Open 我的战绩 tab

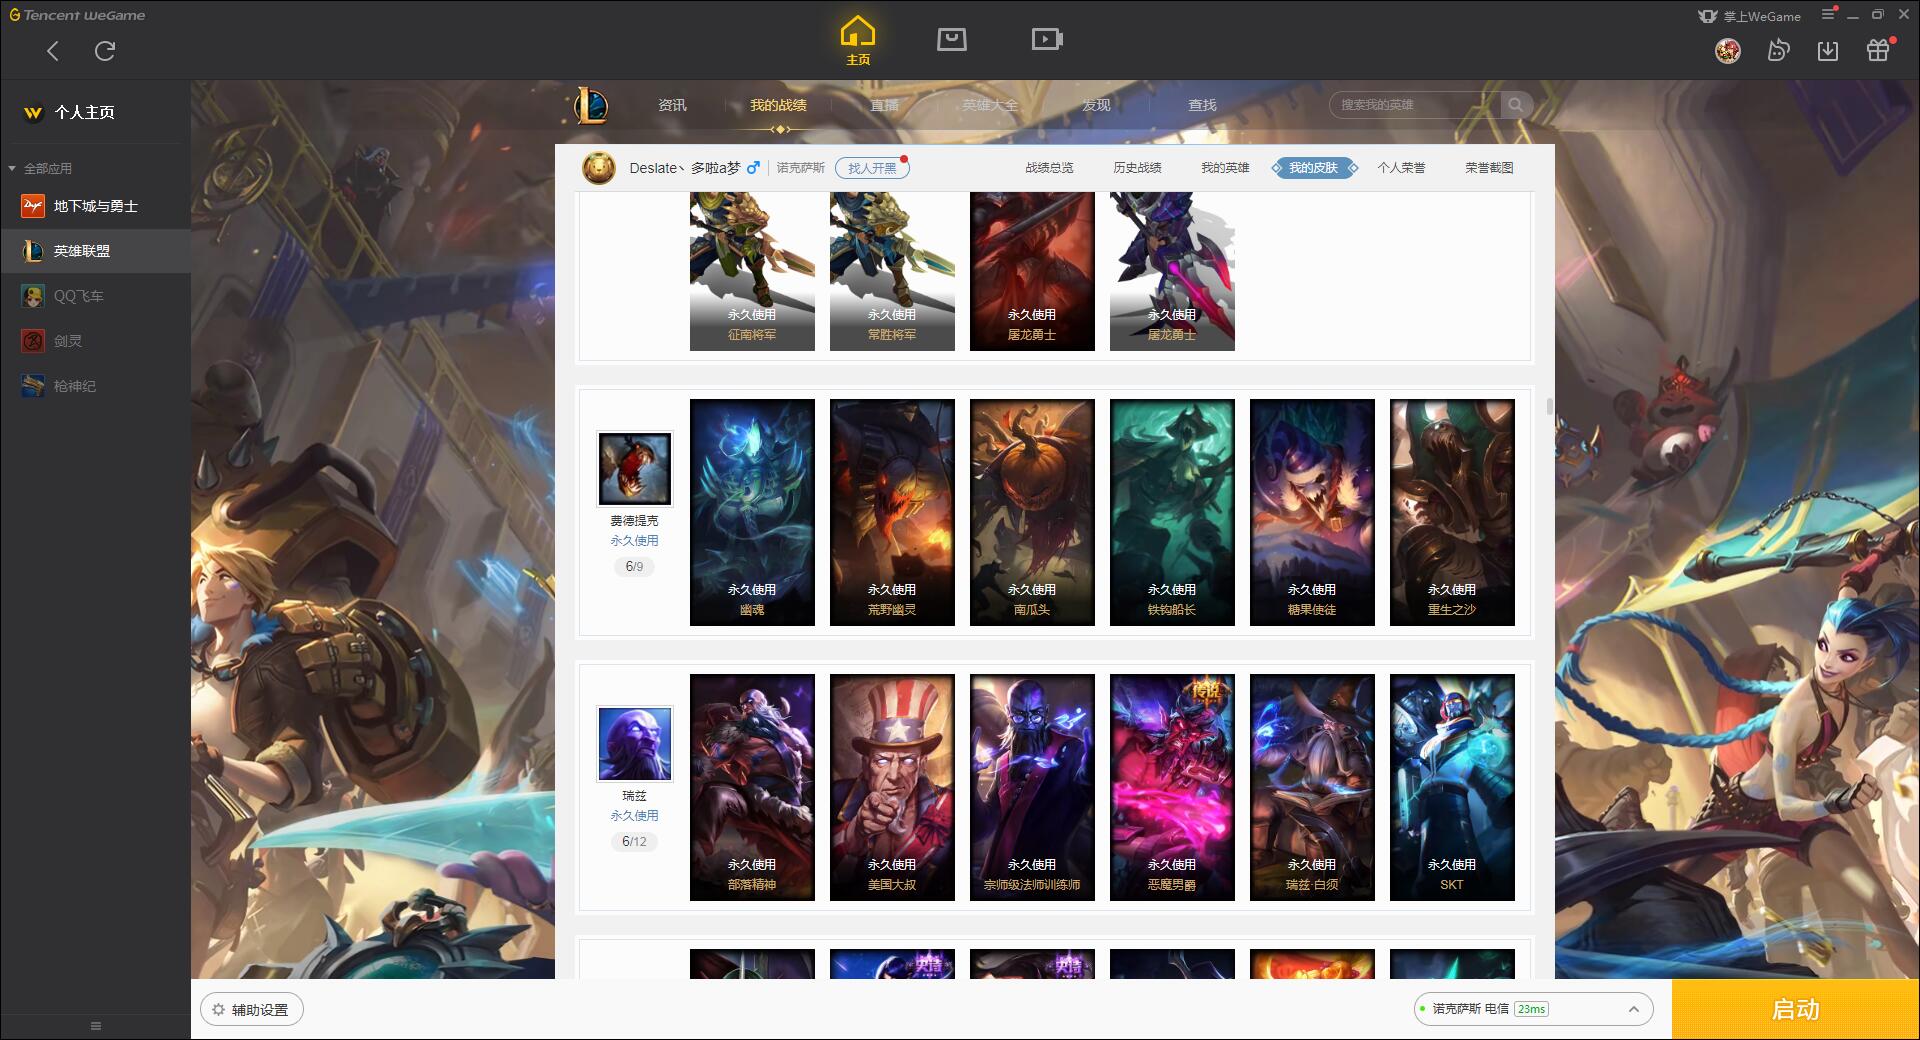point(778,105)
